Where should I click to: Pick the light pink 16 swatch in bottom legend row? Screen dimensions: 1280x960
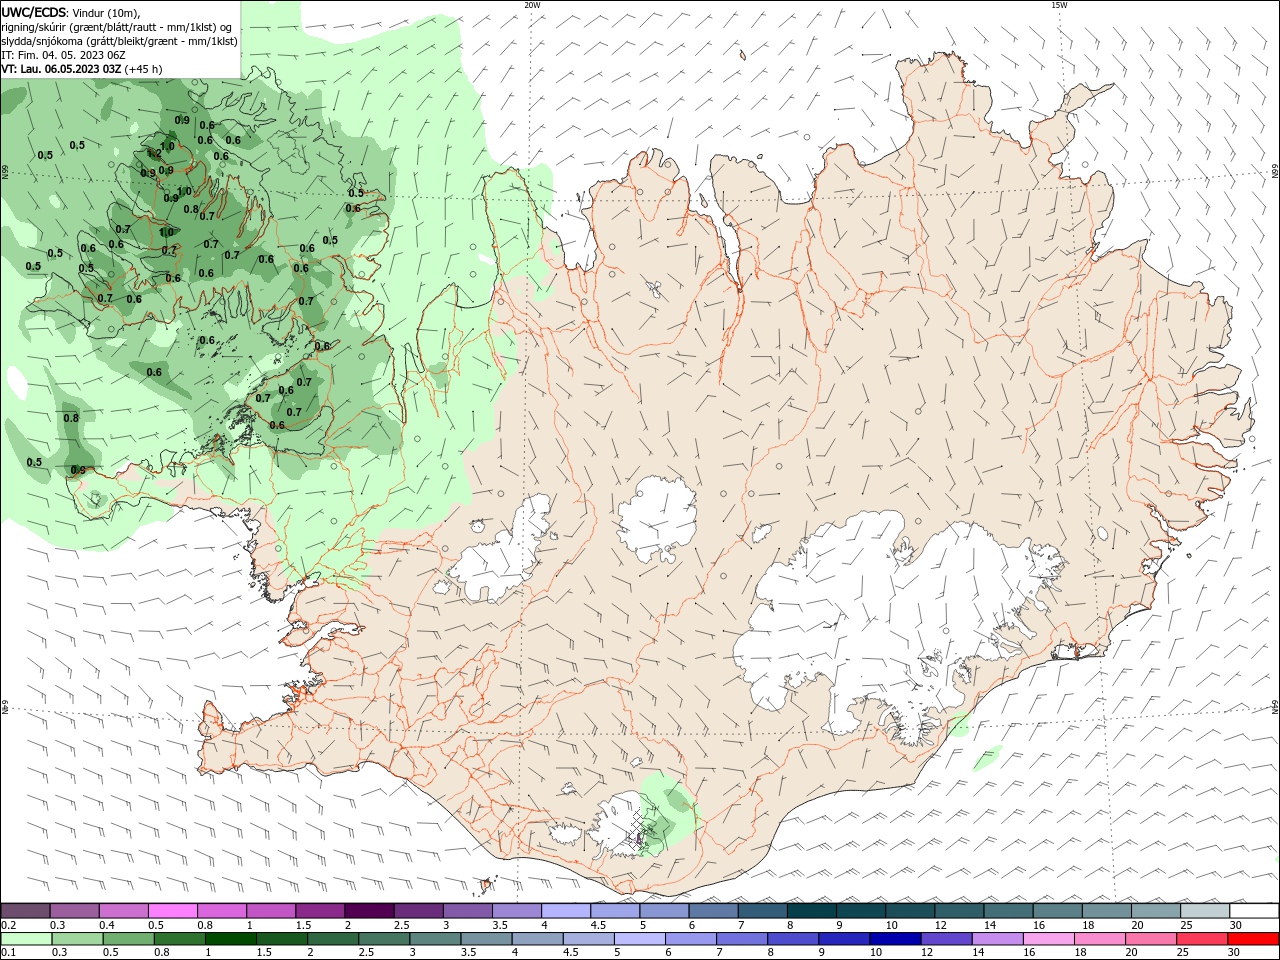pyautogui.click(x=1048, y=939)
